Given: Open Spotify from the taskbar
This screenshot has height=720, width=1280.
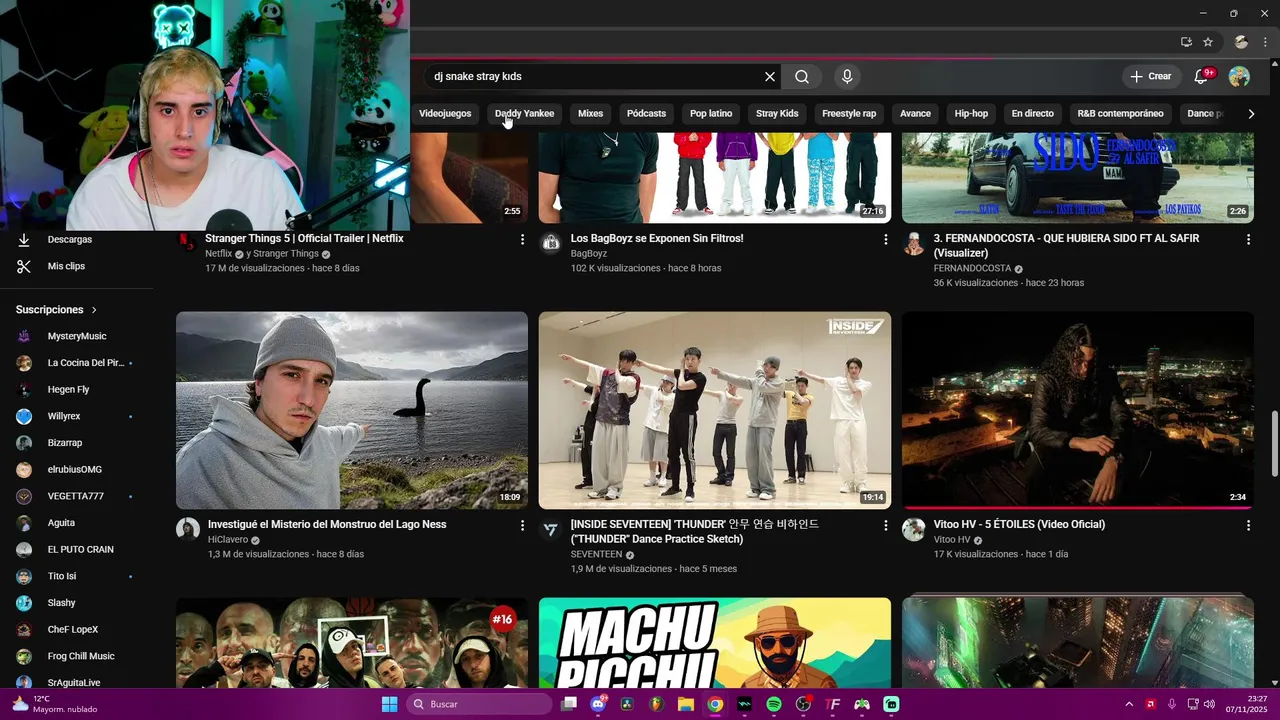Looking at the screenshot, I should [x=774, y=704].
